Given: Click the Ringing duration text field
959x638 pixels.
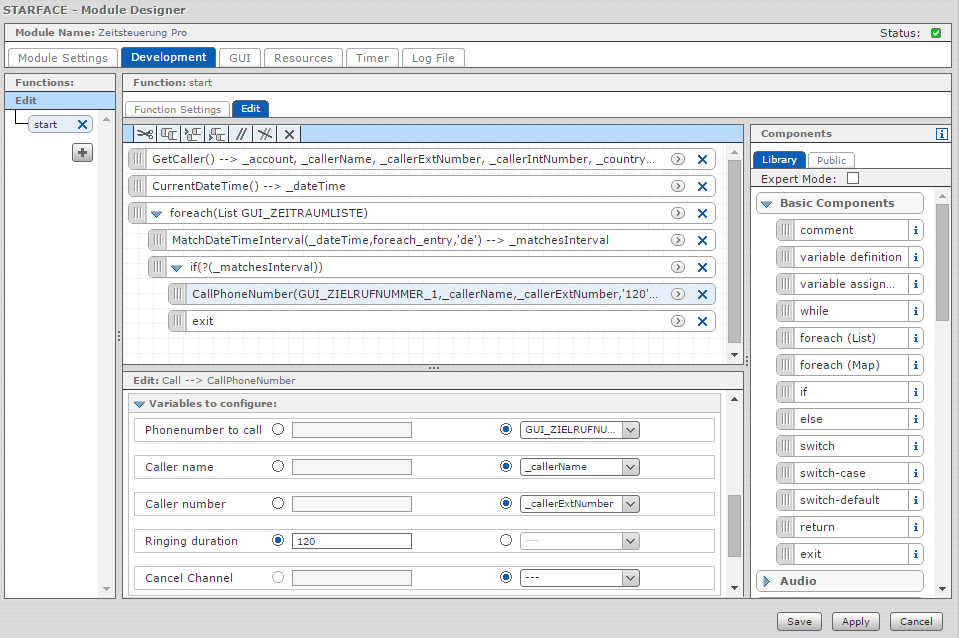Looking at the screenshot, I should (x=351, y=541).
